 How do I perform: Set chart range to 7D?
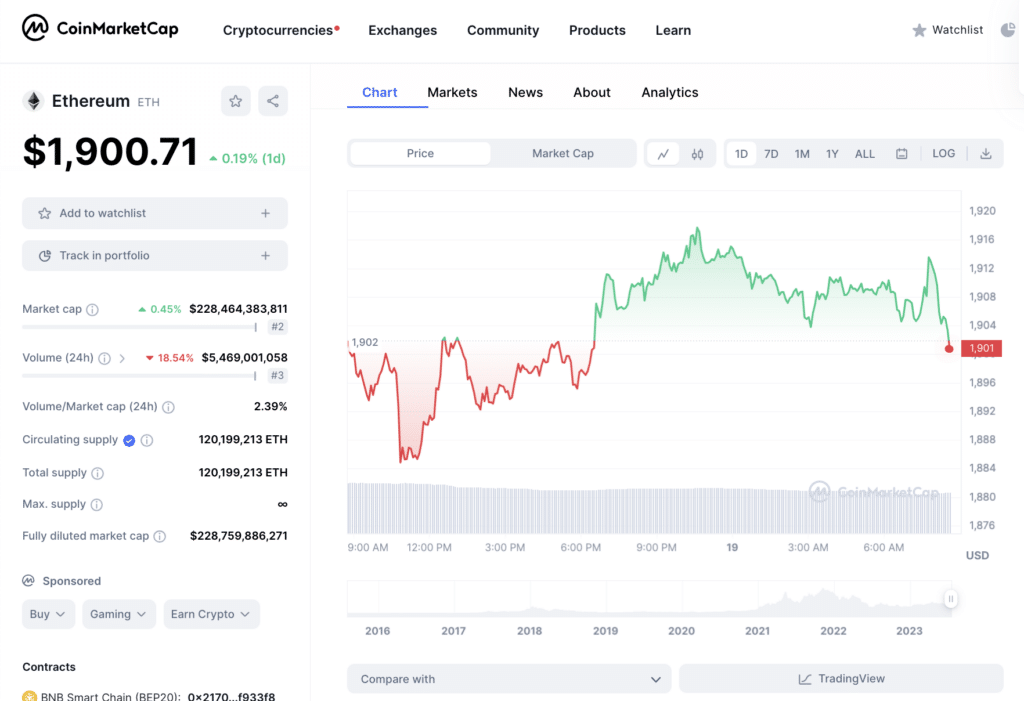point(771,154)
